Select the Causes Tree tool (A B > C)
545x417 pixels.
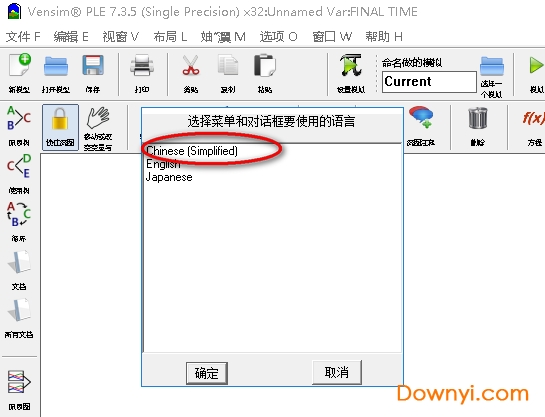[x=19, y=118]
